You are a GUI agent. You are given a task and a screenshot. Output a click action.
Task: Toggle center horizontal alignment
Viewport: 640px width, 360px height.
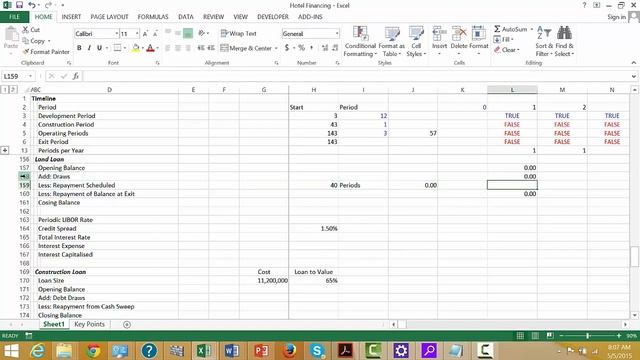178,48
